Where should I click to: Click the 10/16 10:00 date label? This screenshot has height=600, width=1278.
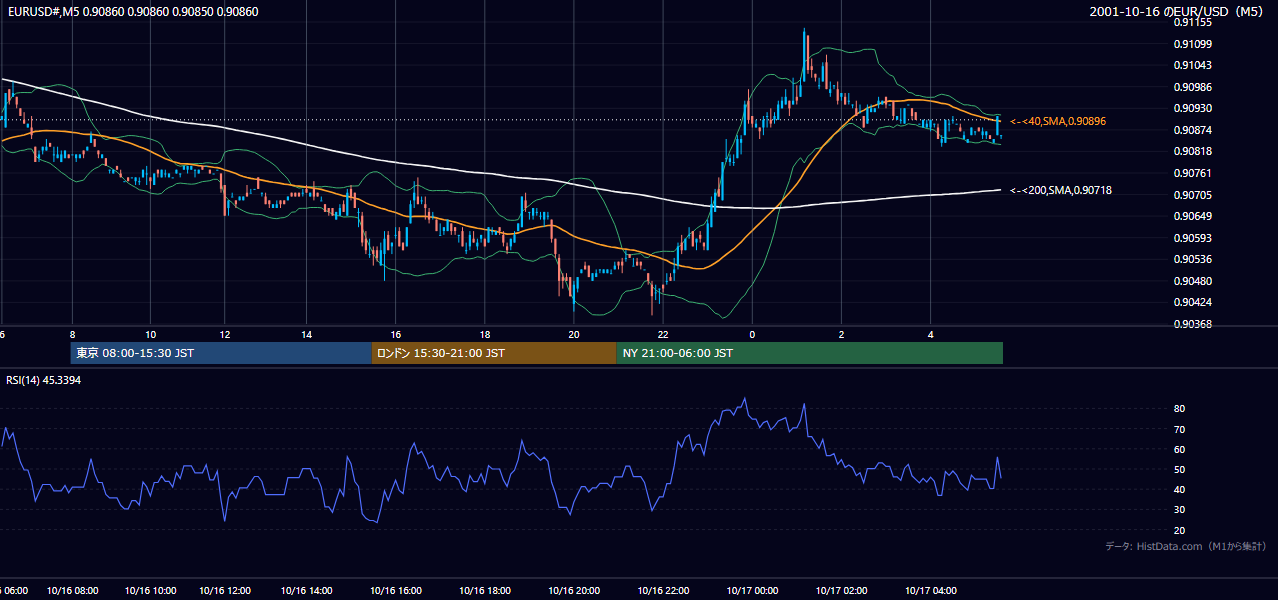pos(150,590)
